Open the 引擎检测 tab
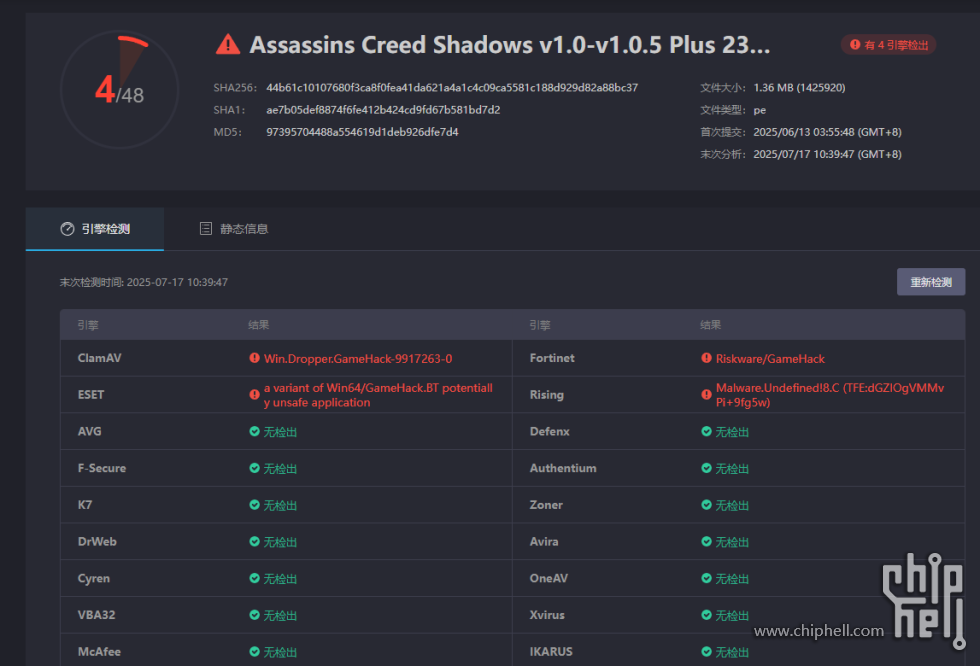Image resolution: width=980 pixels, height=666 pixels. coord(95,229)
